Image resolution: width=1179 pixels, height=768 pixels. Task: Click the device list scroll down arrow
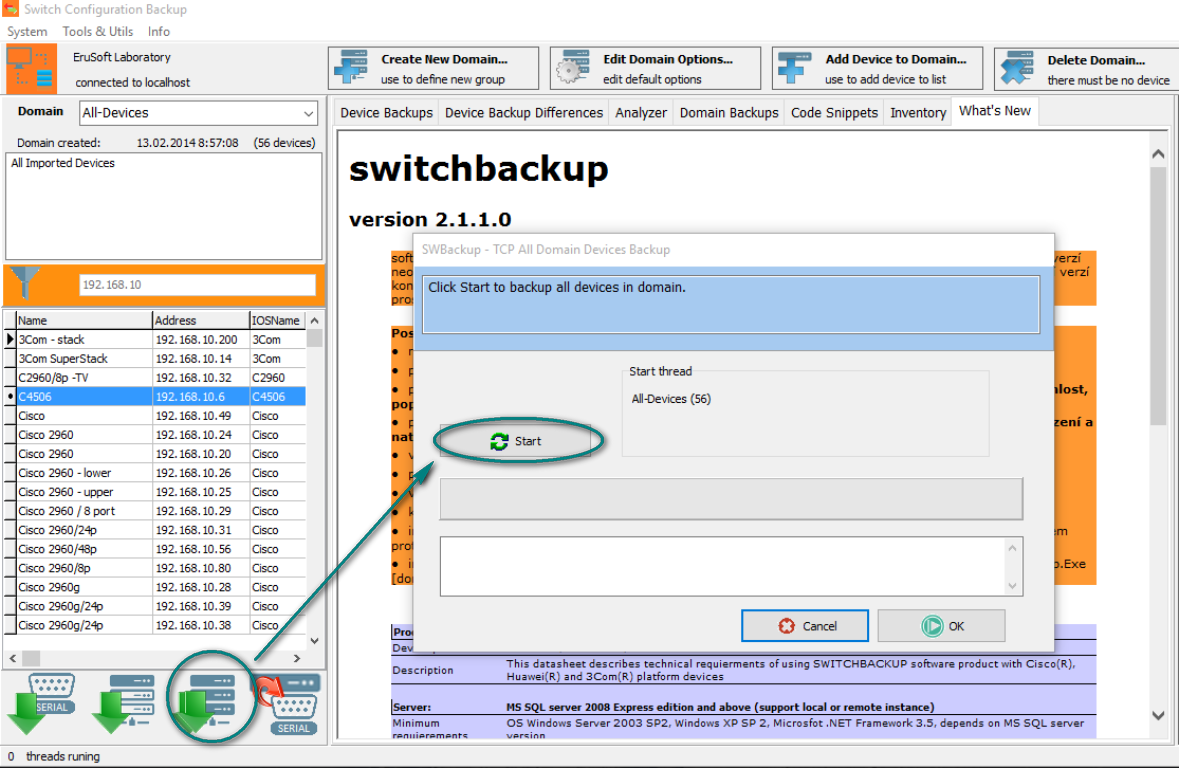click(x=314, y=641)
